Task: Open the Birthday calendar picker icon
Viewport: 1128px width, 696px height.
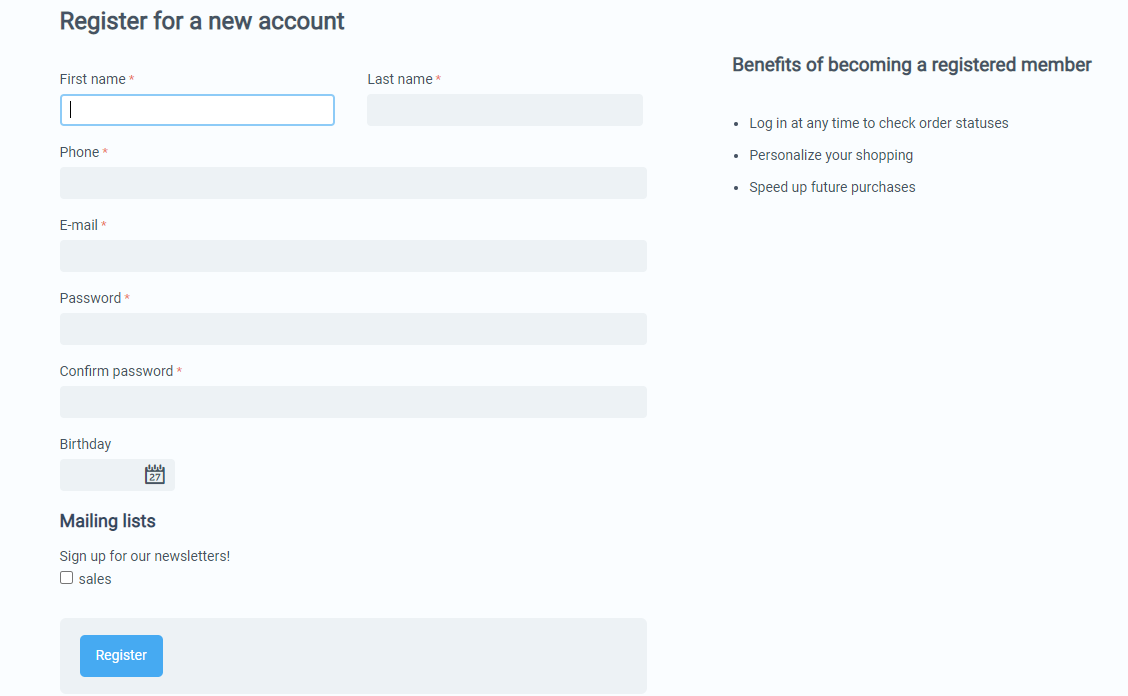Action: pos(155,474)
